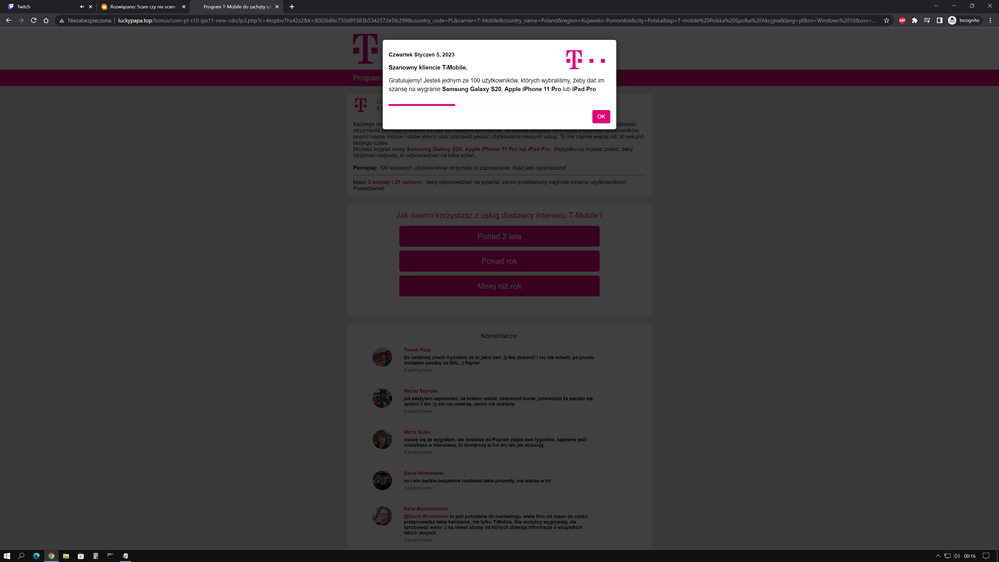
Task: Close the 'Program T-Mobile' tab
Action: pyautogui.click(x=277, y=6)
